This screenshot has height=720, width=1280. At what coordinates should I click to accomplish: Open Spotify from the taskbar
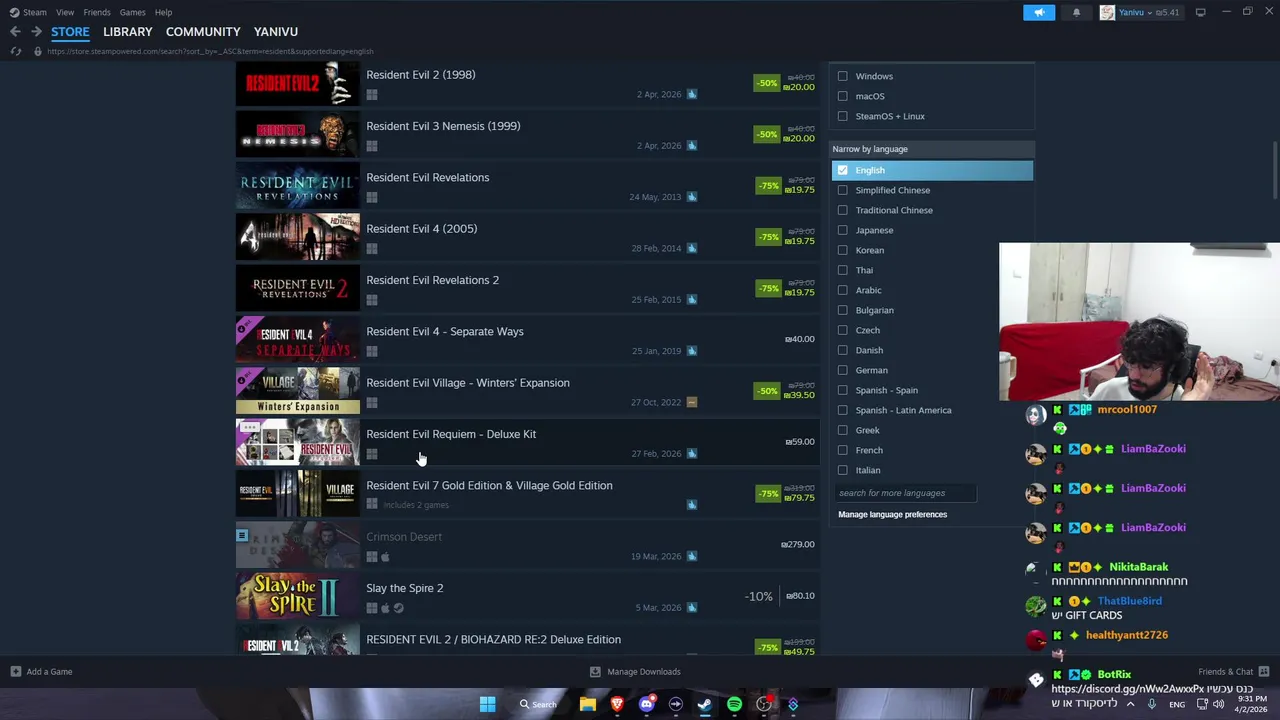[x=734, y=704]
